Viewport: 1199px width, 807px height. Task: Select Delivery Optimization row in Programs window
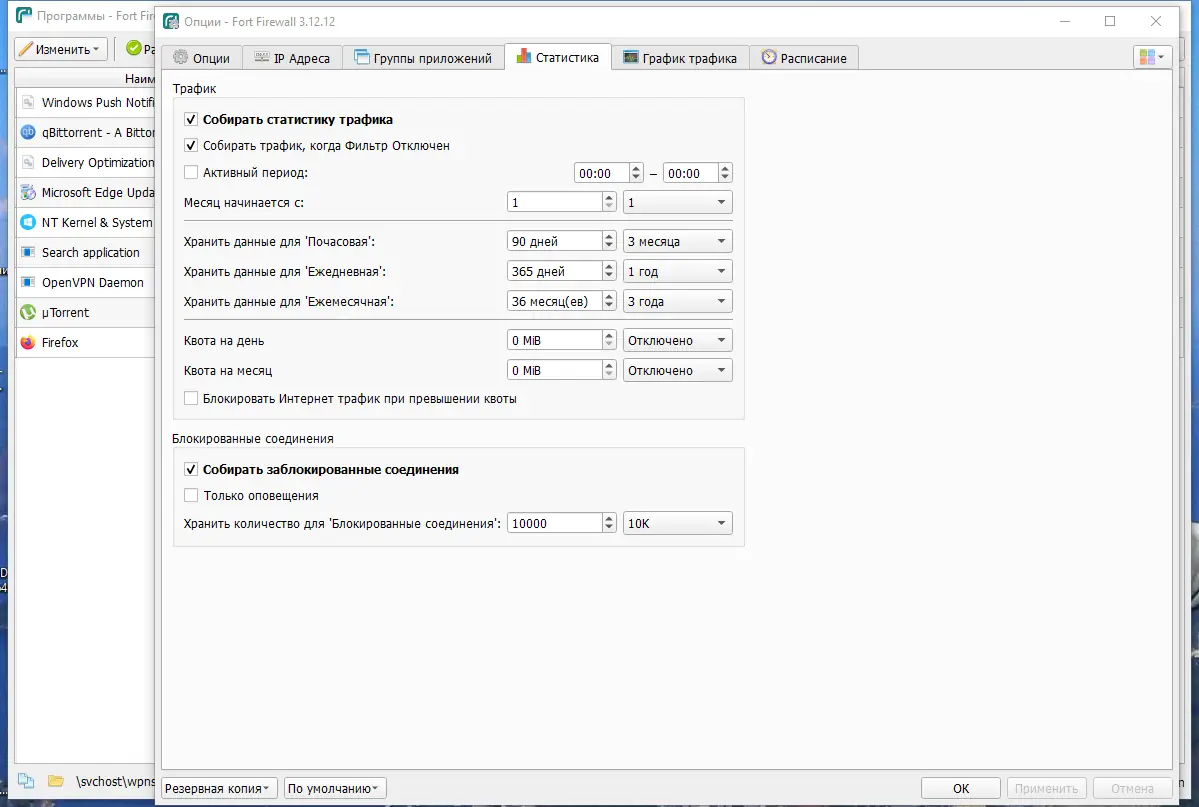coord(85,162)
